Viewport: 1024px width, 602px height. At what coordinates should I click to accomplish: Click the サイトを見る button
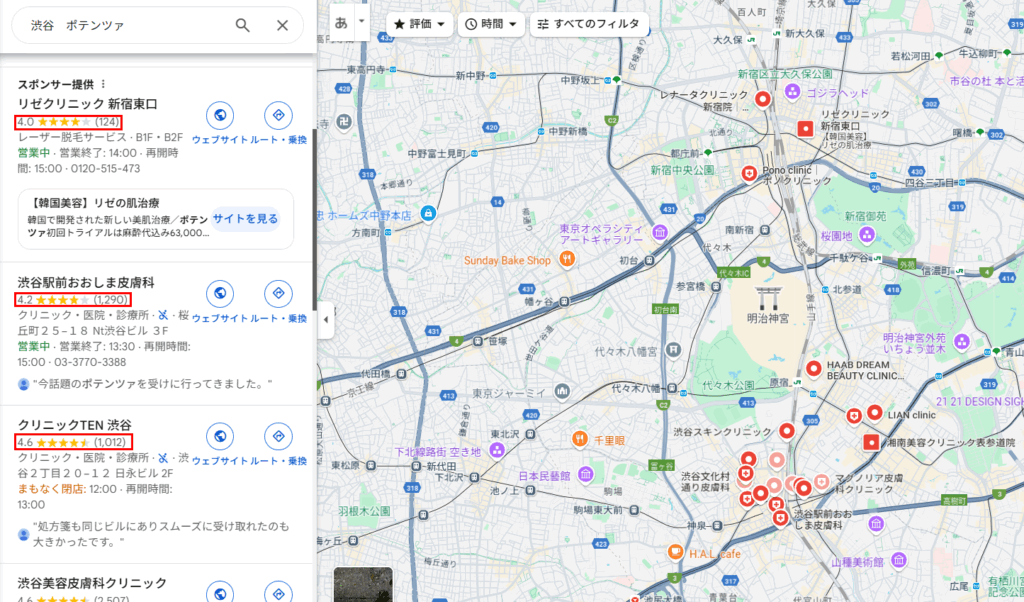[x=245, y=219]
